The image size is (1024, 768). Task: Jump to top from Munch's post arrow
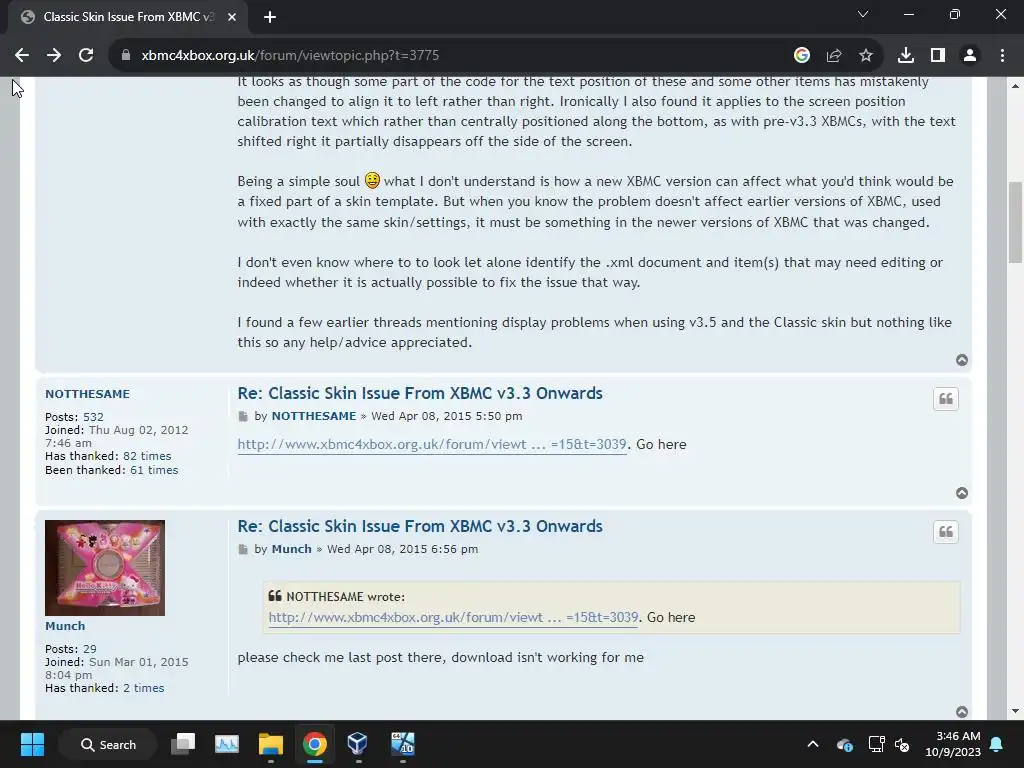click(x=962, y=712)
